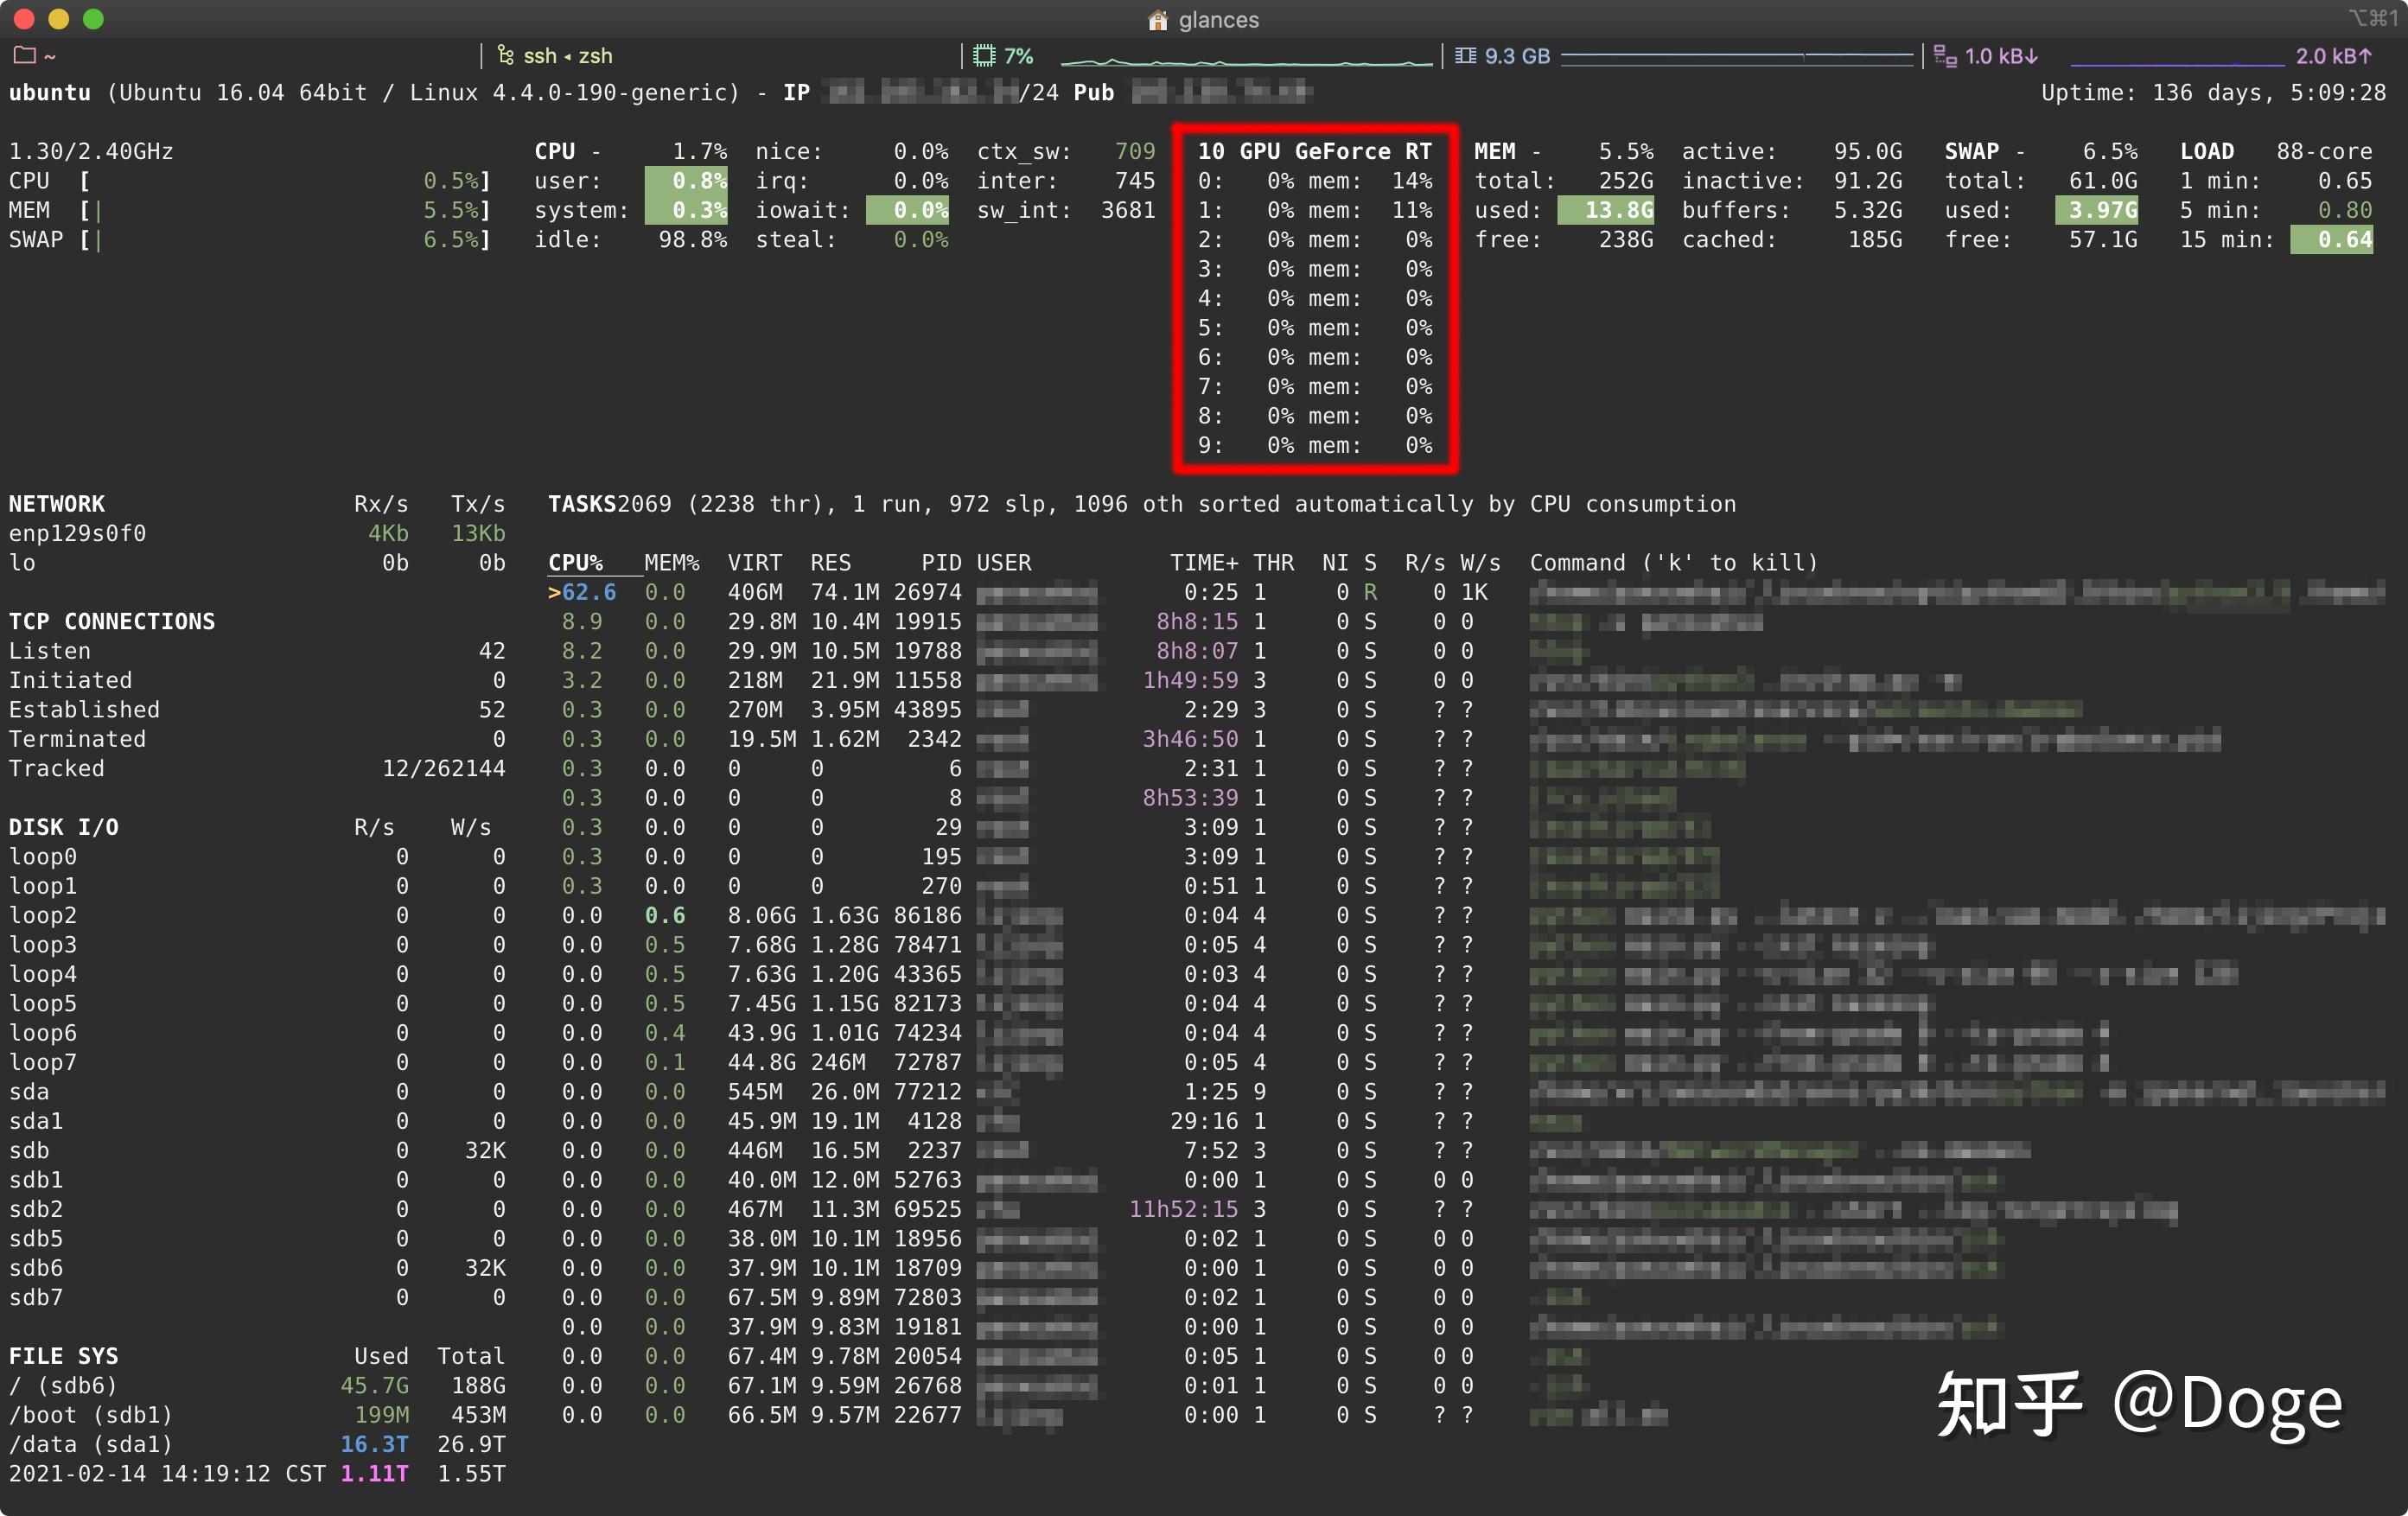Click the folder icon in status bar

[x=25, y=56]
